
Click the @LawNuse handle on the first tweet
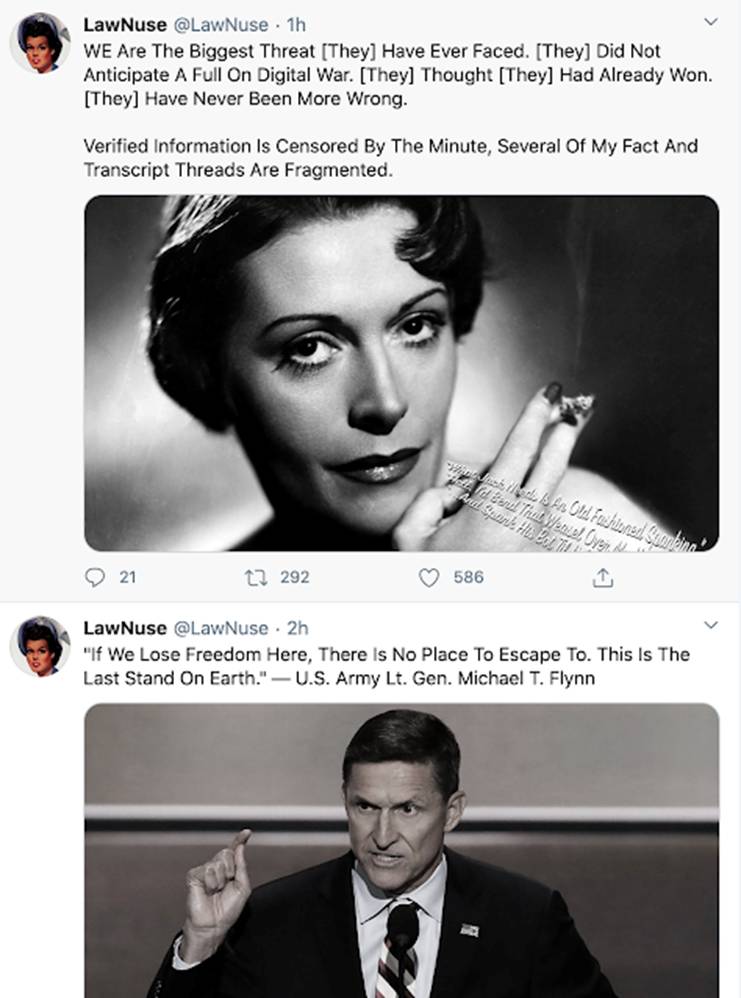click(222, 24)
